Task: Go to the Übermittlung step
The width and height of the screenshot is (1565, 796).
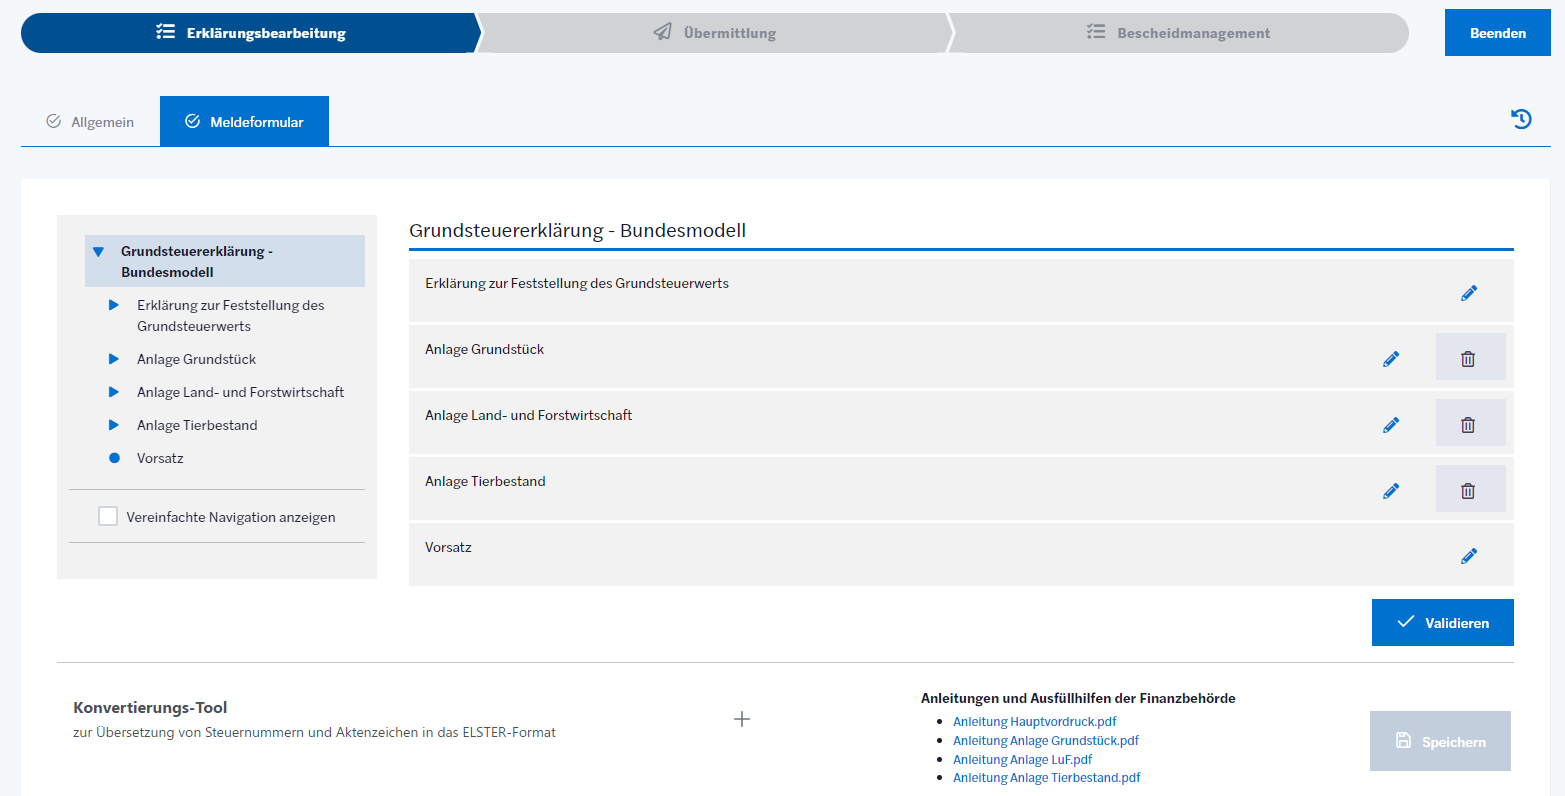Action: [714, 33]
